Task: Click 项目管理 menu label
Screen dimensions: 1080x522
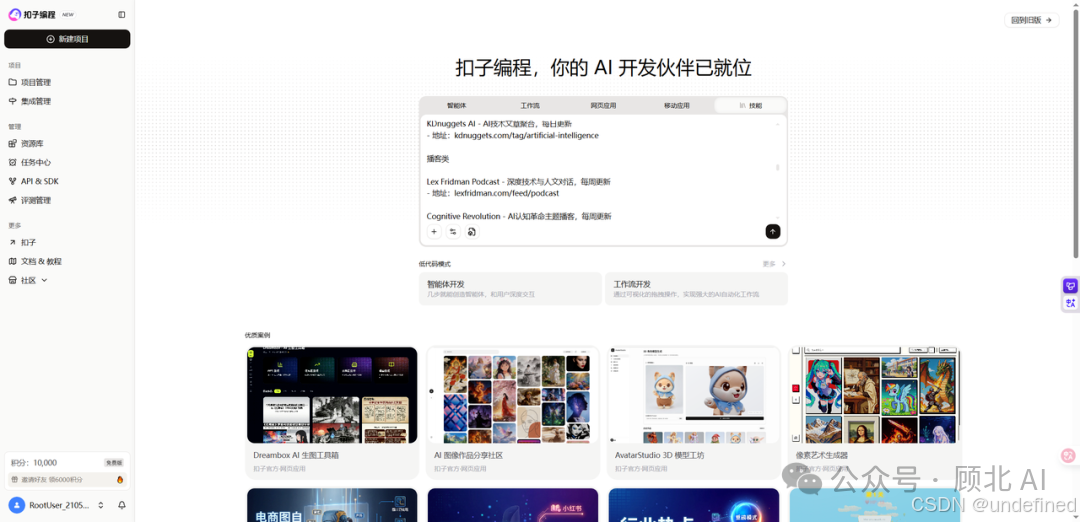Action: coord(36,82)
